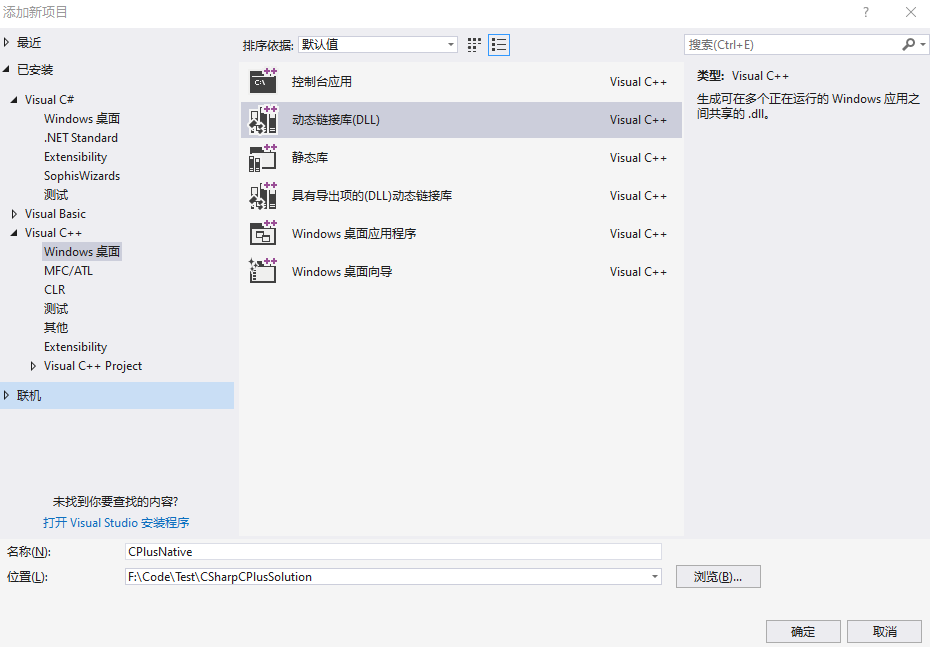
Task: Click the 取消 button
Action: pos(884,632)
